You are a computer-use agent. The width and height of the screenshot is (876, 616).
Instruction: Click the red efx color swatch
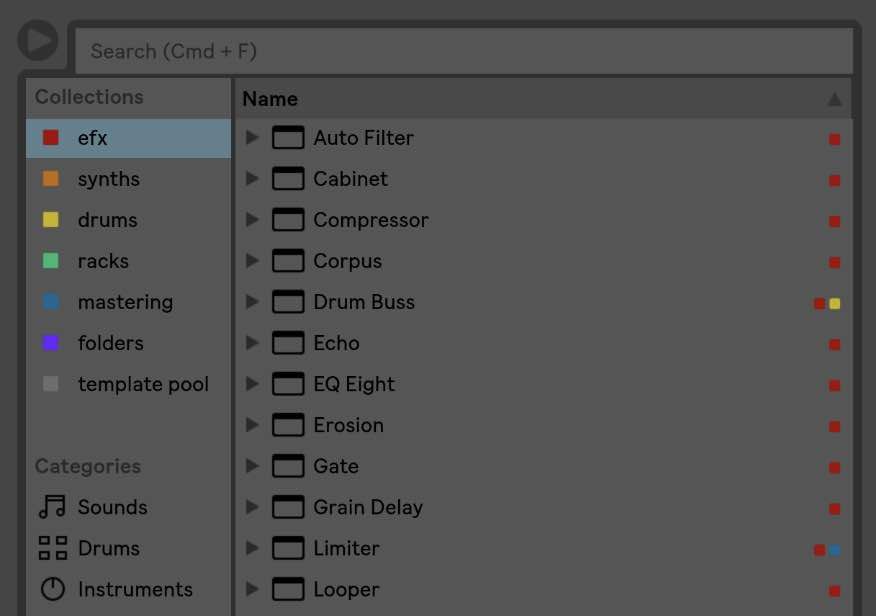[51, 137]
